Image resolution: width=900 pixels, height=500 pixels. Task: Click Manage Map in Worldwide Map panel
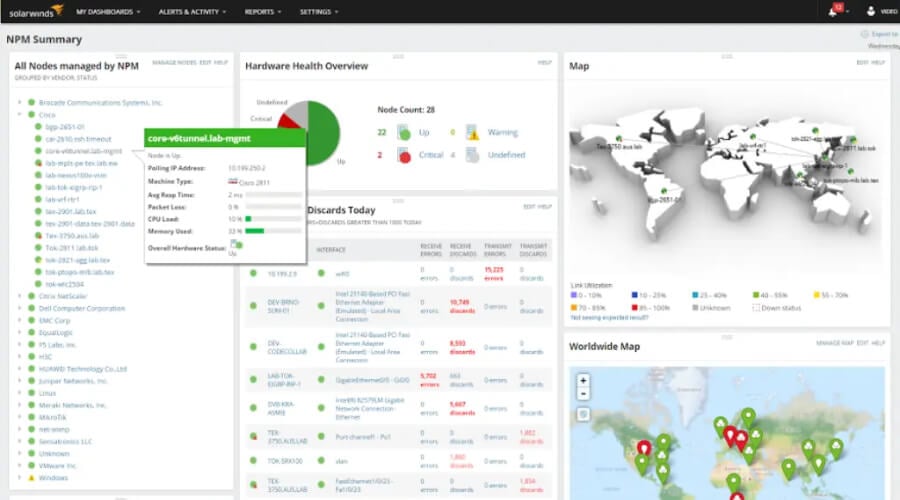pyautogui.click(x=835, y=343)
